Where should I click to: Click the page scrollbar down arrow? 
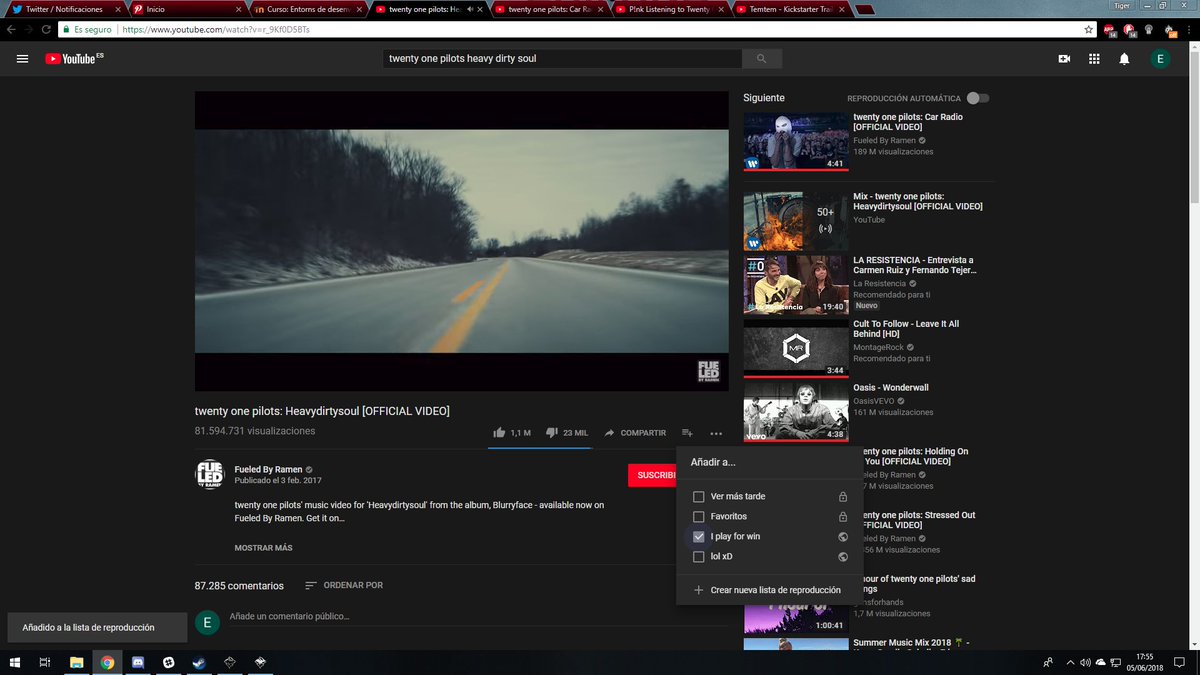pos(1194,643)
